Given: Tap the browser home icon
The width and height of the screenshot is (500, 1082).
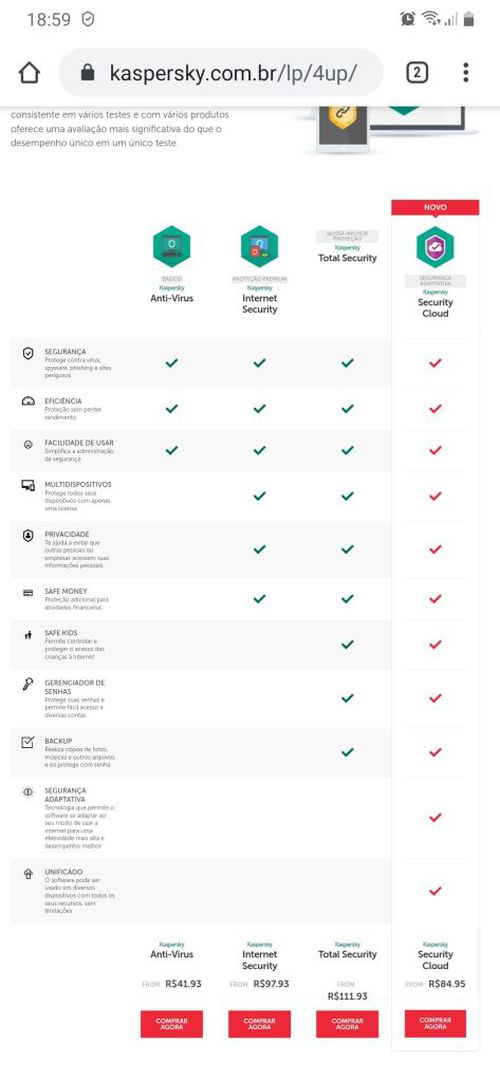Looking at the screenshot, I should (x=29, y=72).
